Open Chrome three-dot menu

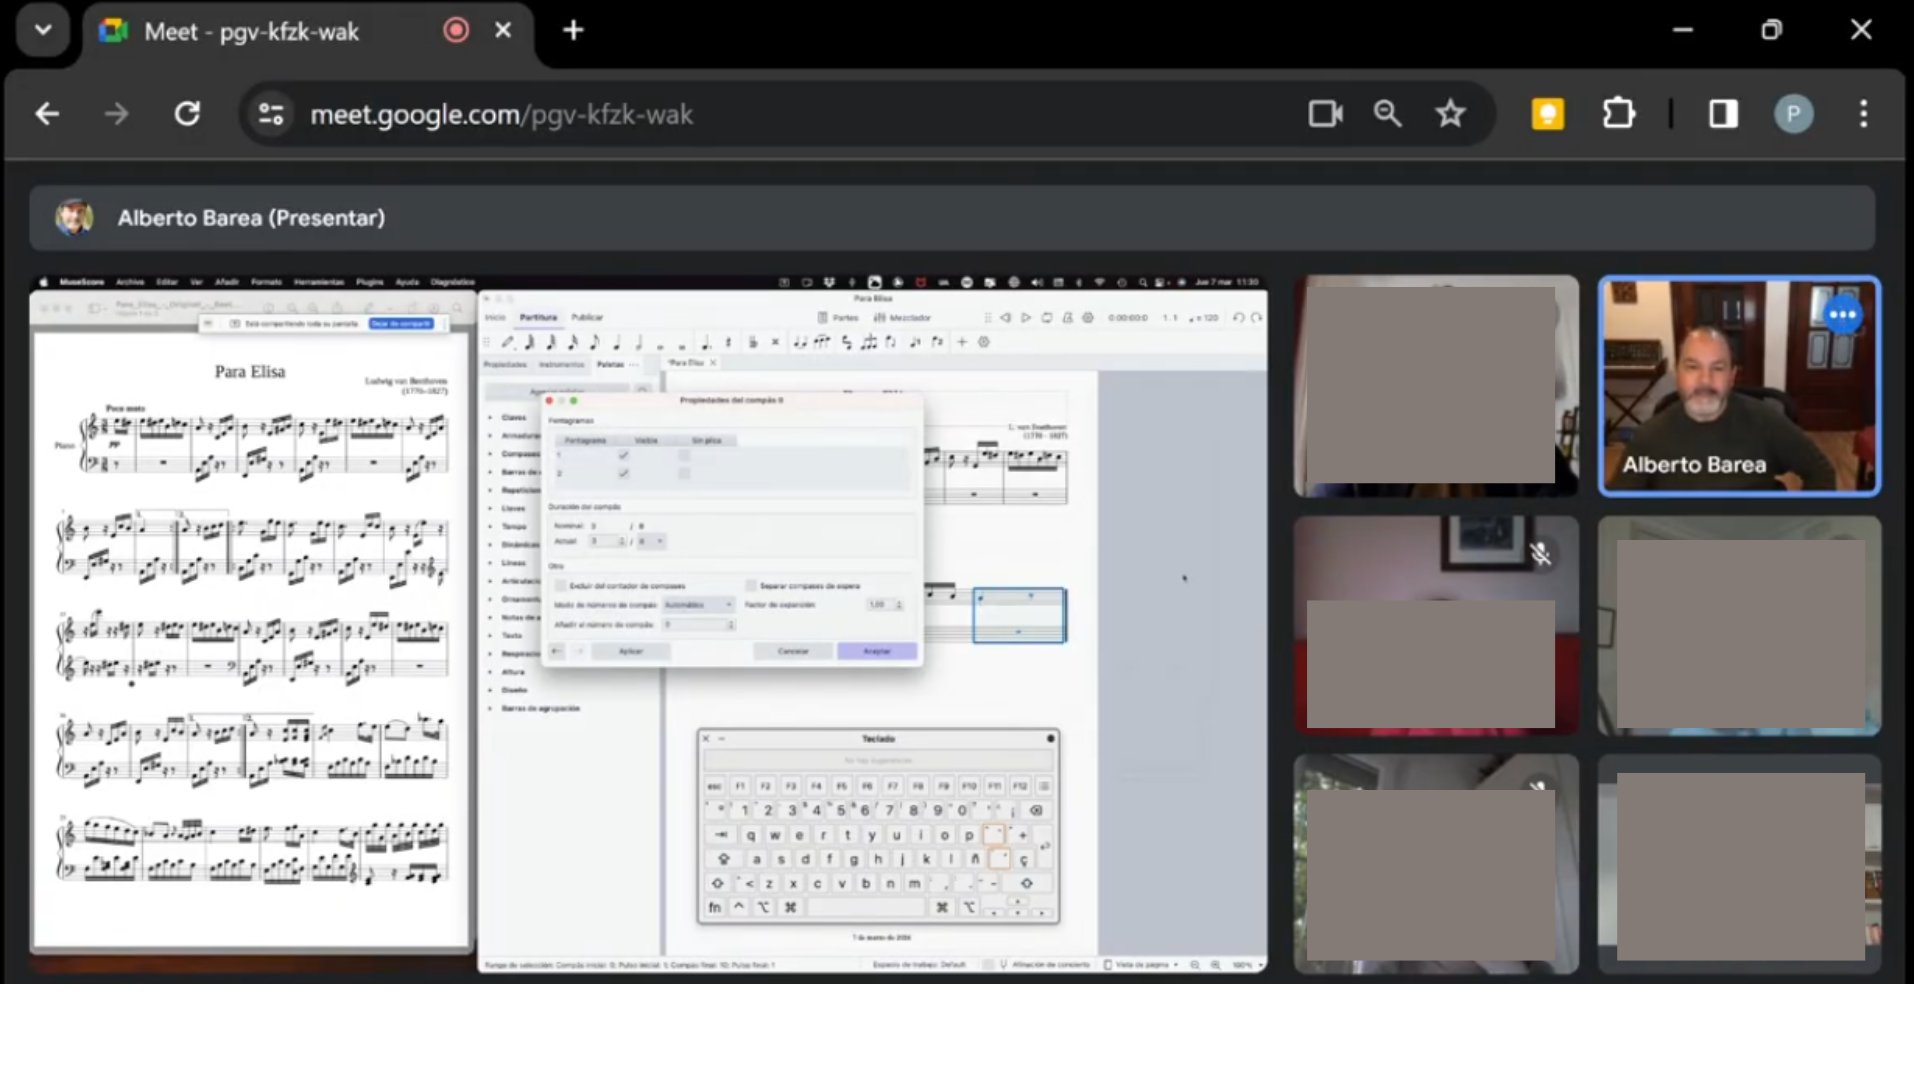pyautogui.click(x=1863, y=114)
